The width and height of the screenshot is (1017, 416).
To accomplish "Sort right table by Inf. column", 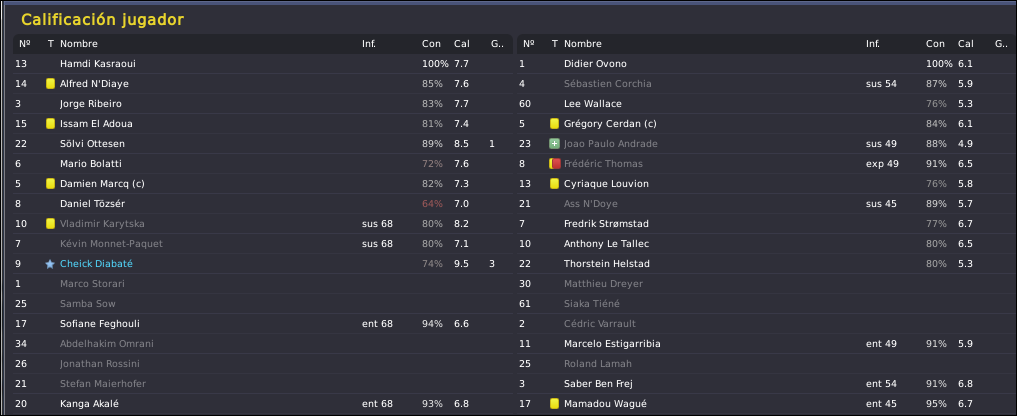I will coord(874,44).
